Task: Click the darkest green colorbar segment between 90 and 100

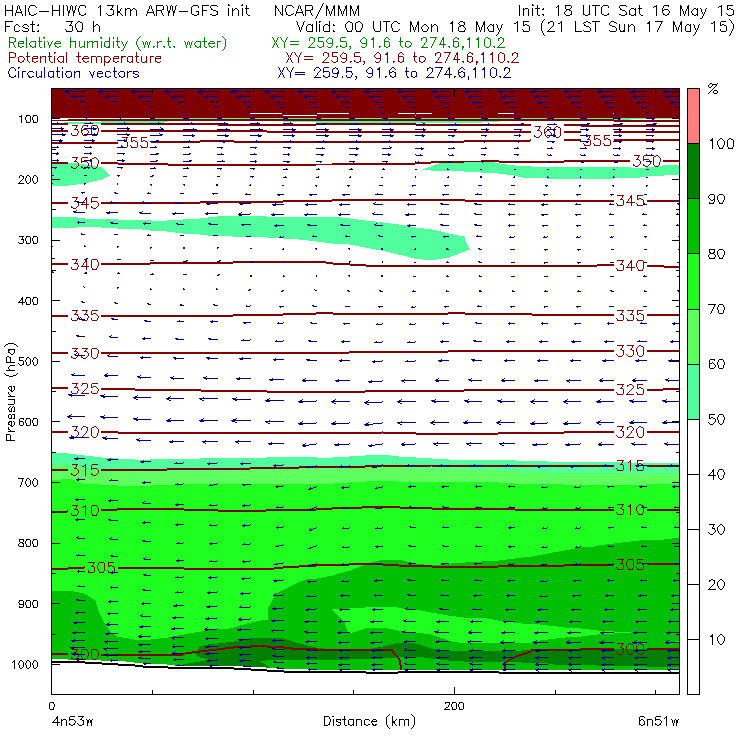Action: click(693, 171)
